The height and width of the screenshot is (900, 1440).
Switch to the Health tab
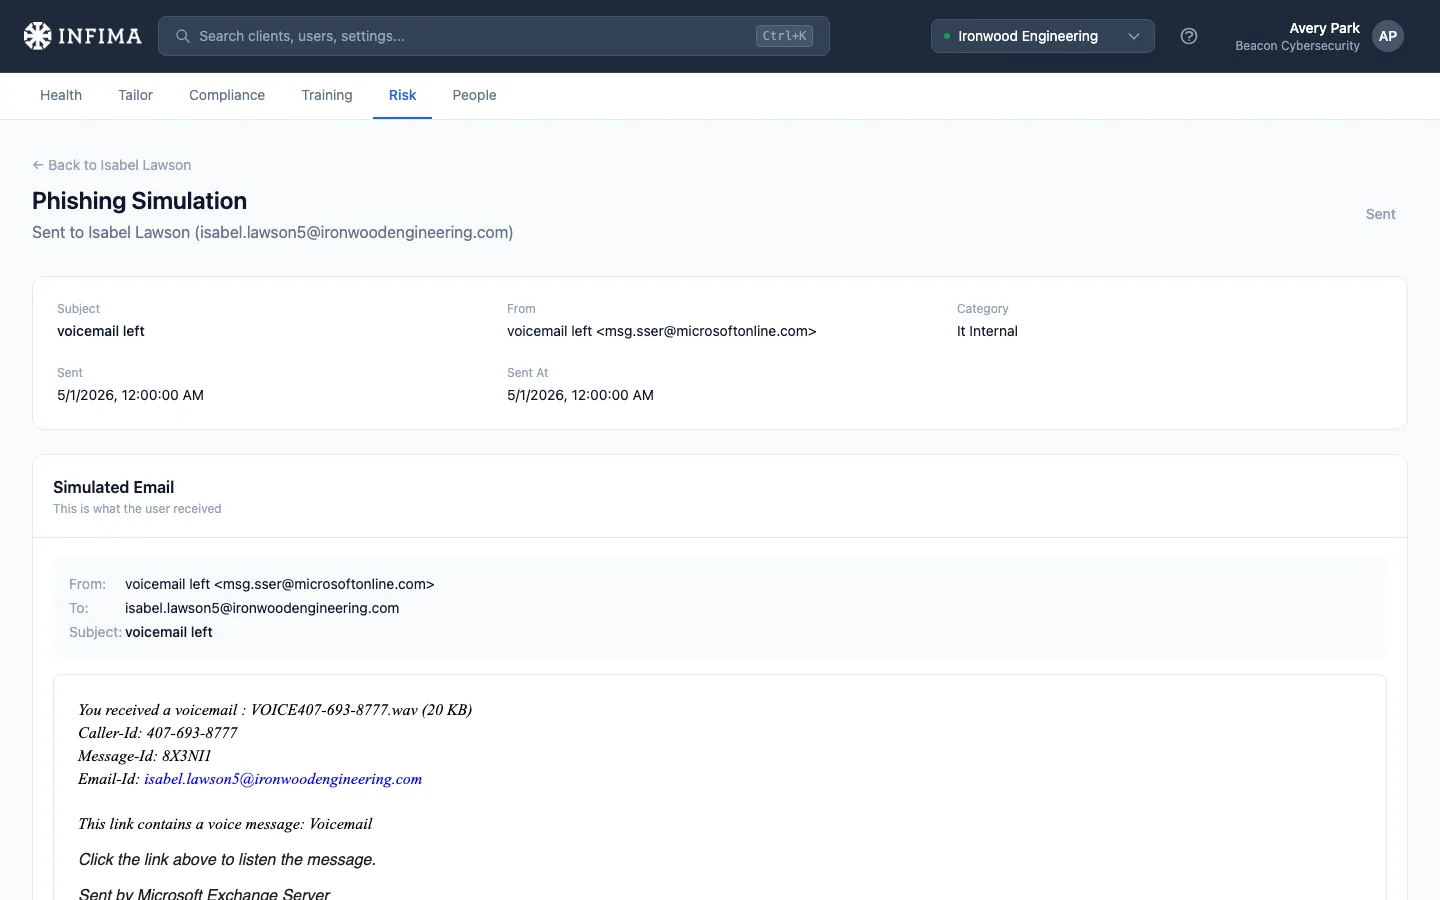pos(61,95)
